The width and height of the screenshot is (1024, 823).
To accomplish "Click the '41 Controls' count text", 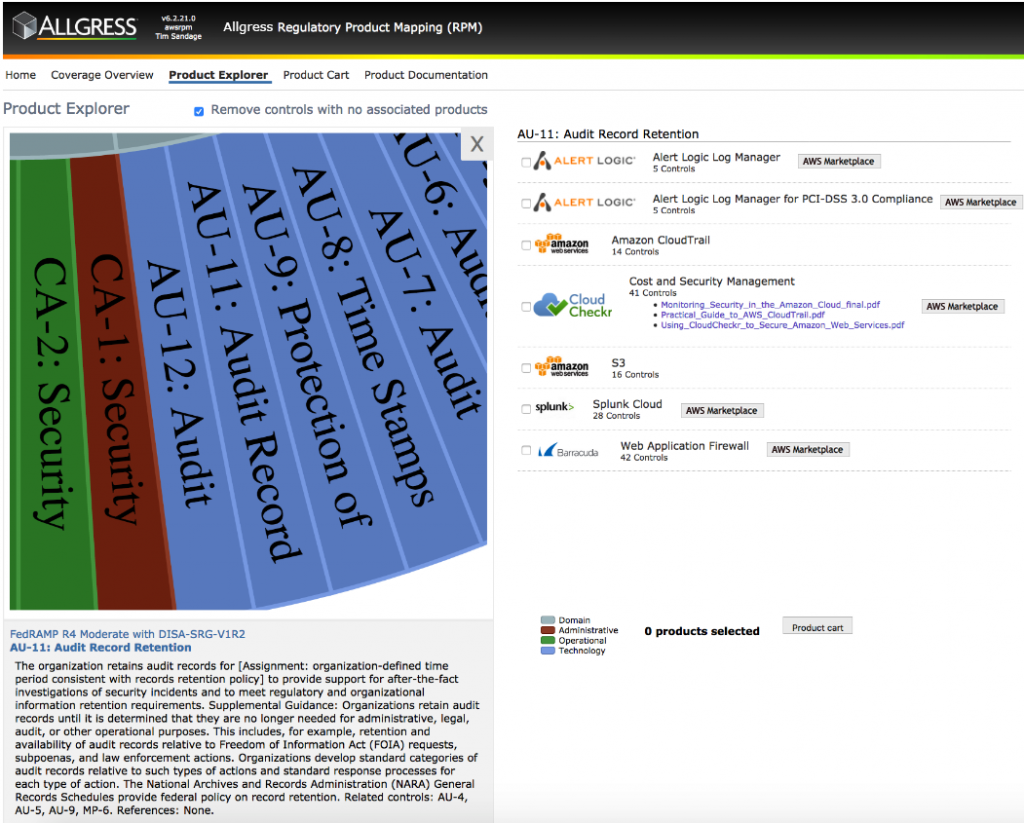I will click(652, 293).
